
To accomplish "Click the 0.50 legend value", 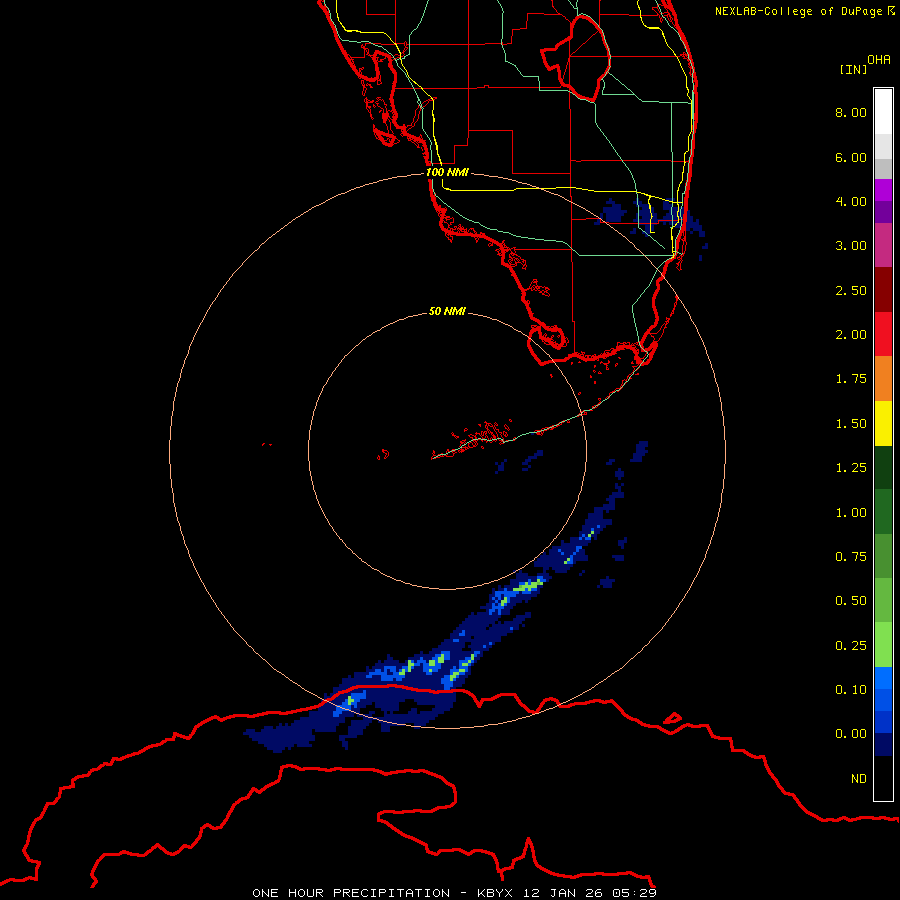I will [x=851, y=601].
